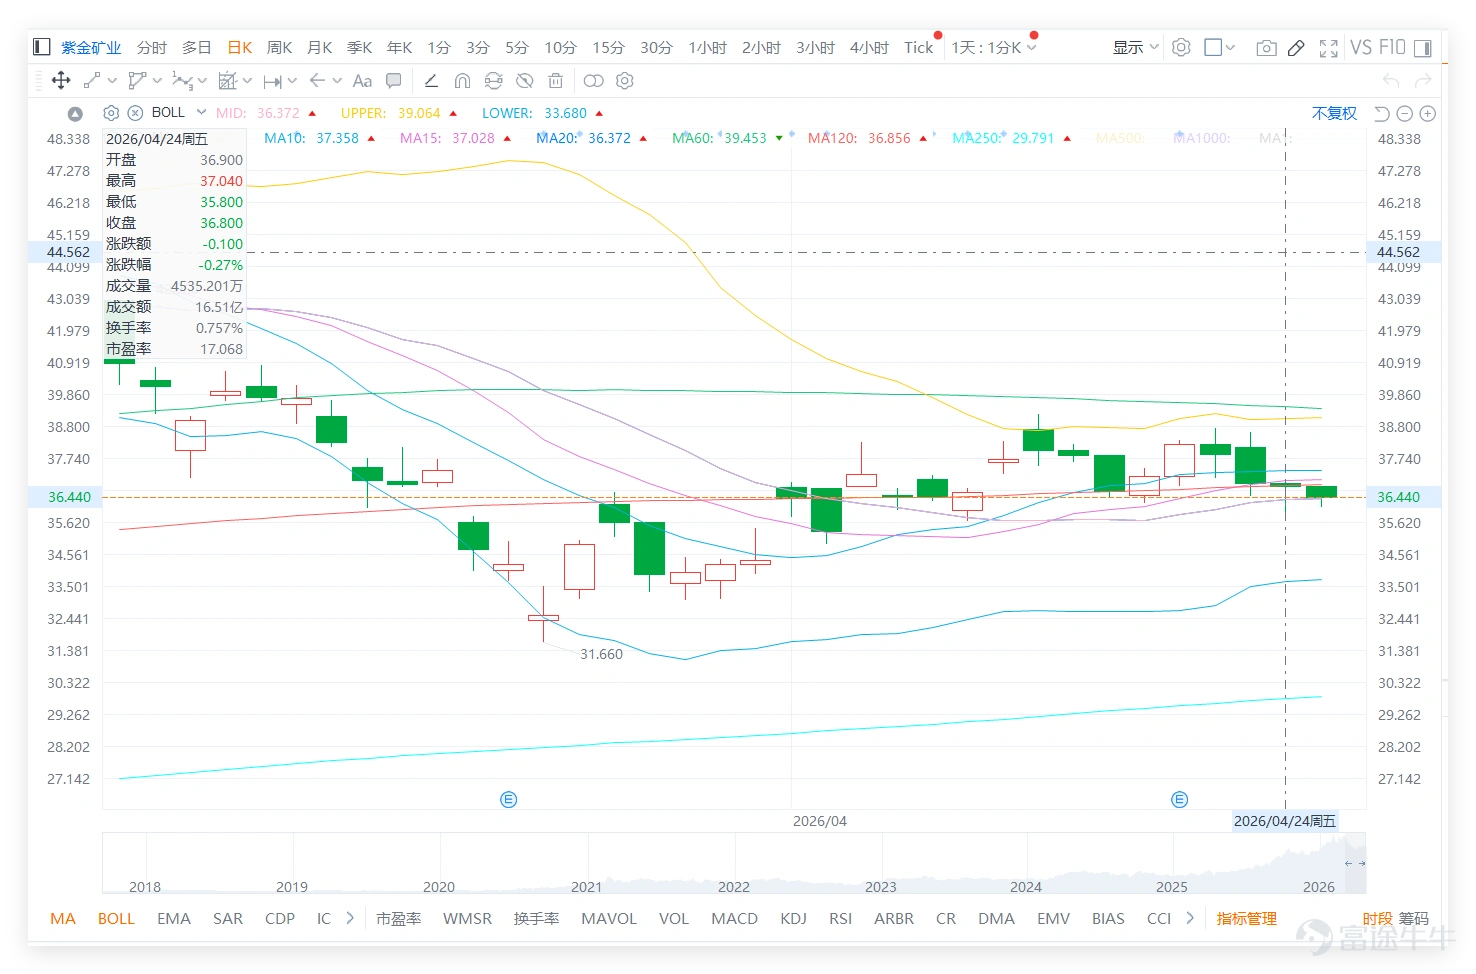Switch to the 分时 intraday tab
The height and width of the screenshot is (974, 1476).
point(152,47)
